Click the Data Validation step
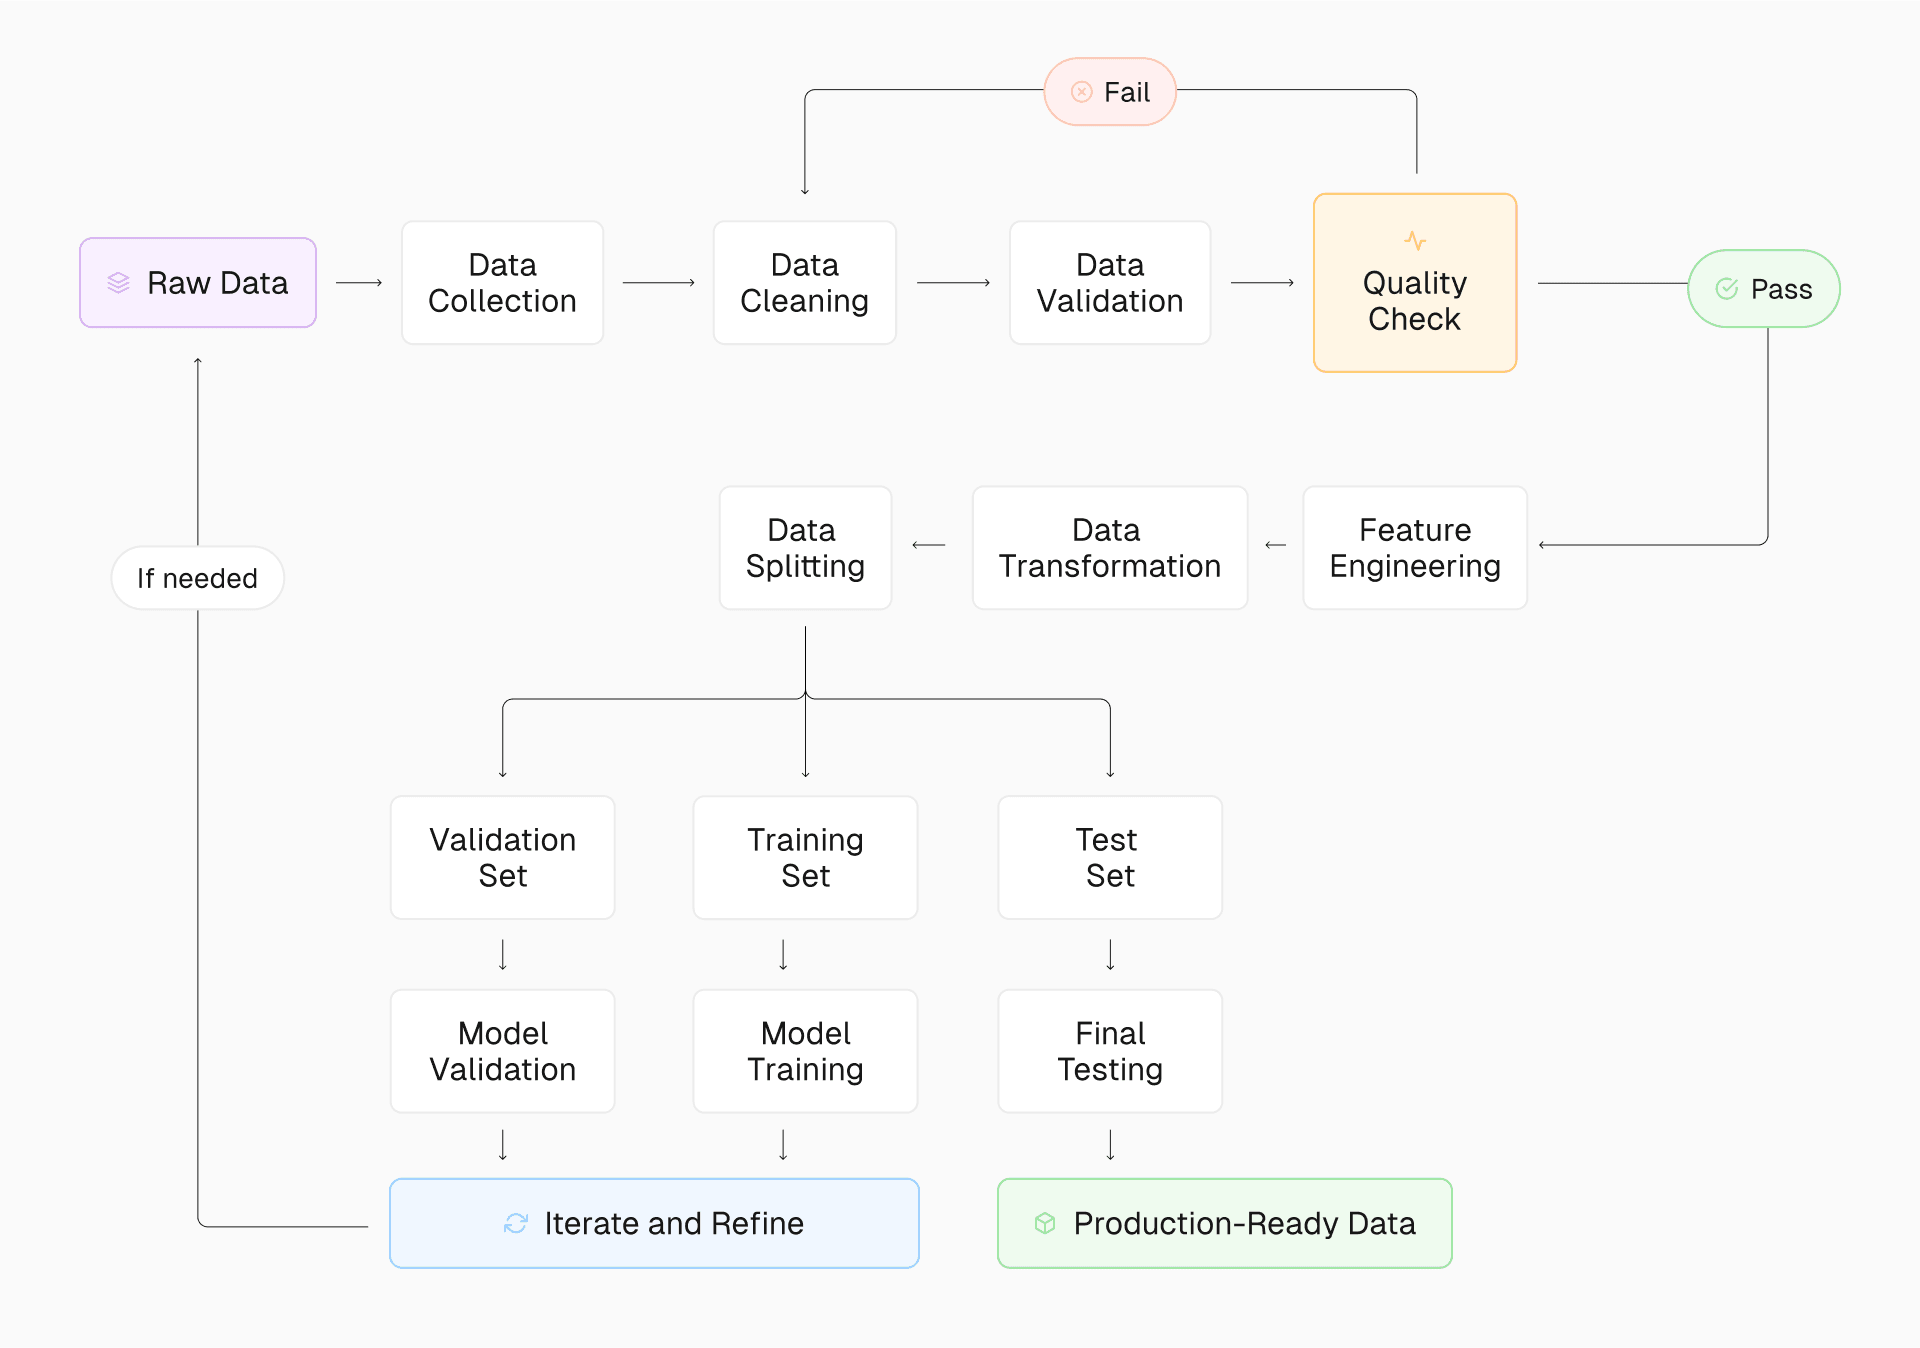 click(x=1110, y=283)
